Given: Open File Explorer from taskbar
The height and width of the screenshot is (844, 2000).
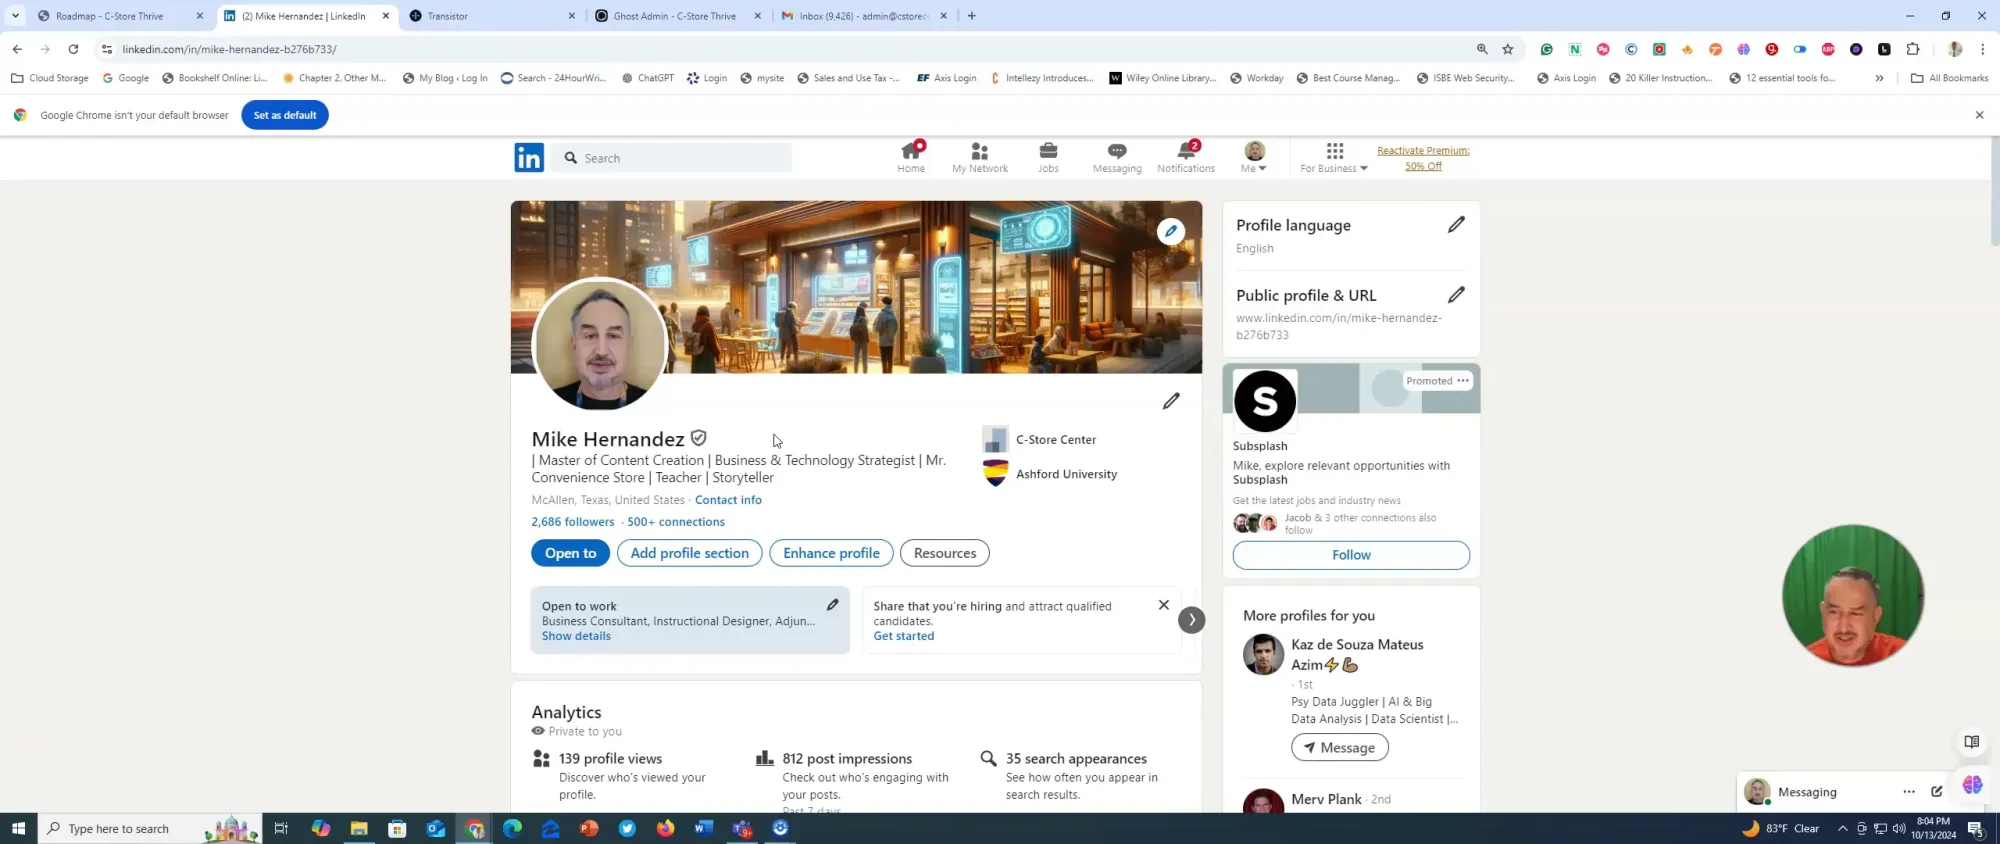Looking at the screenshot, I should [359, 828].
